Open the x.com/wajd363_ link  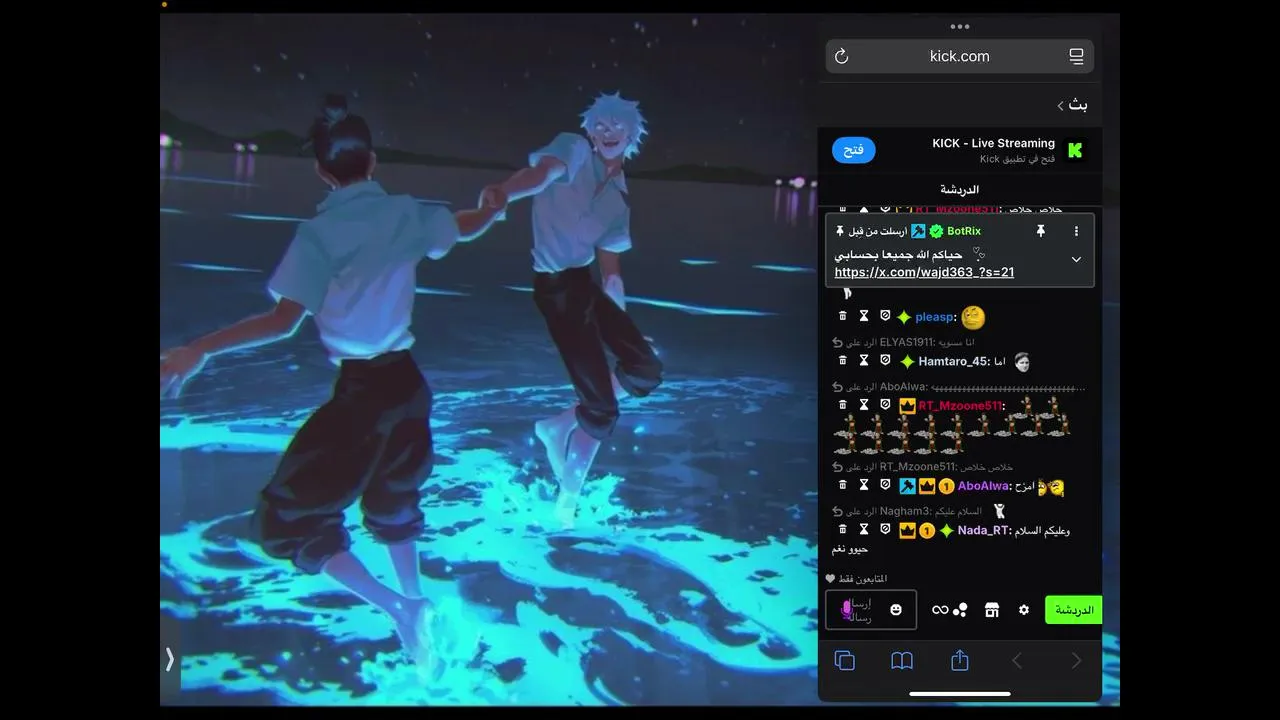tap(924, 272)
